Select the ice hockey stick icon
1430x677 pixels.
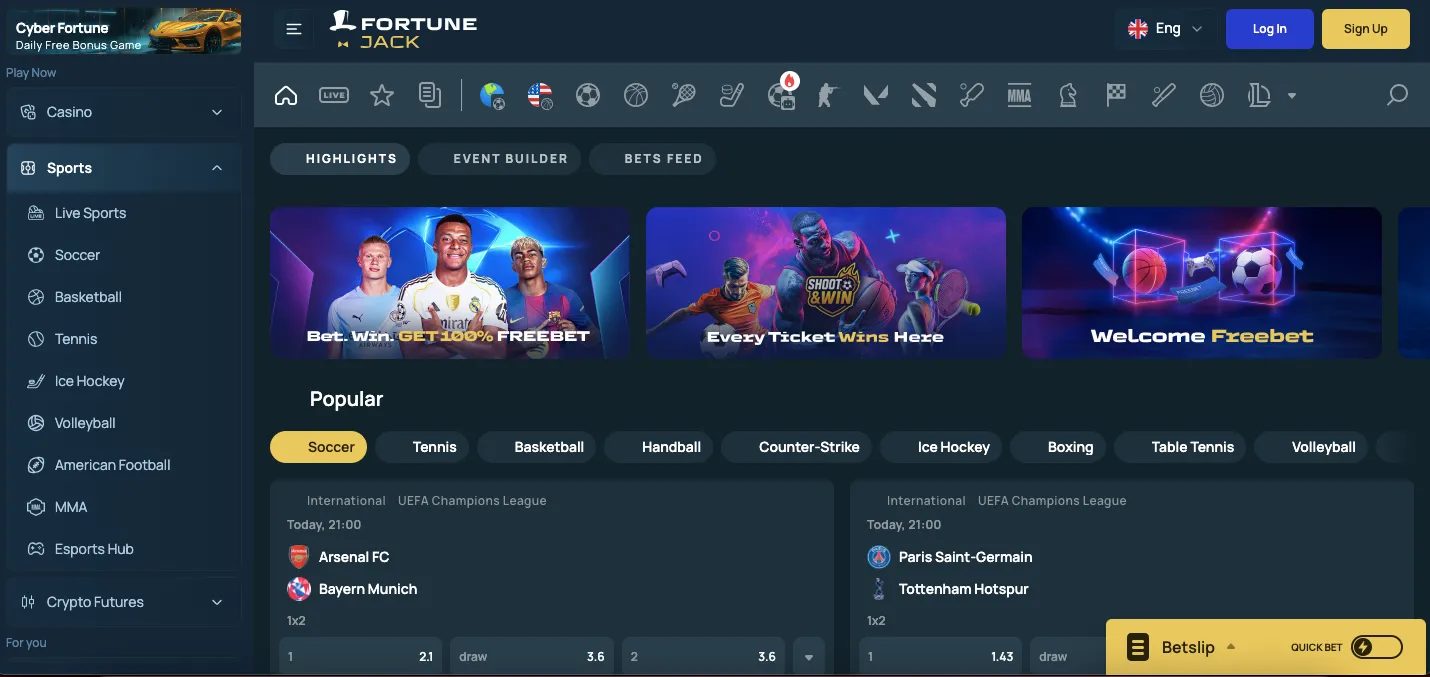click(x=732, y=95)
